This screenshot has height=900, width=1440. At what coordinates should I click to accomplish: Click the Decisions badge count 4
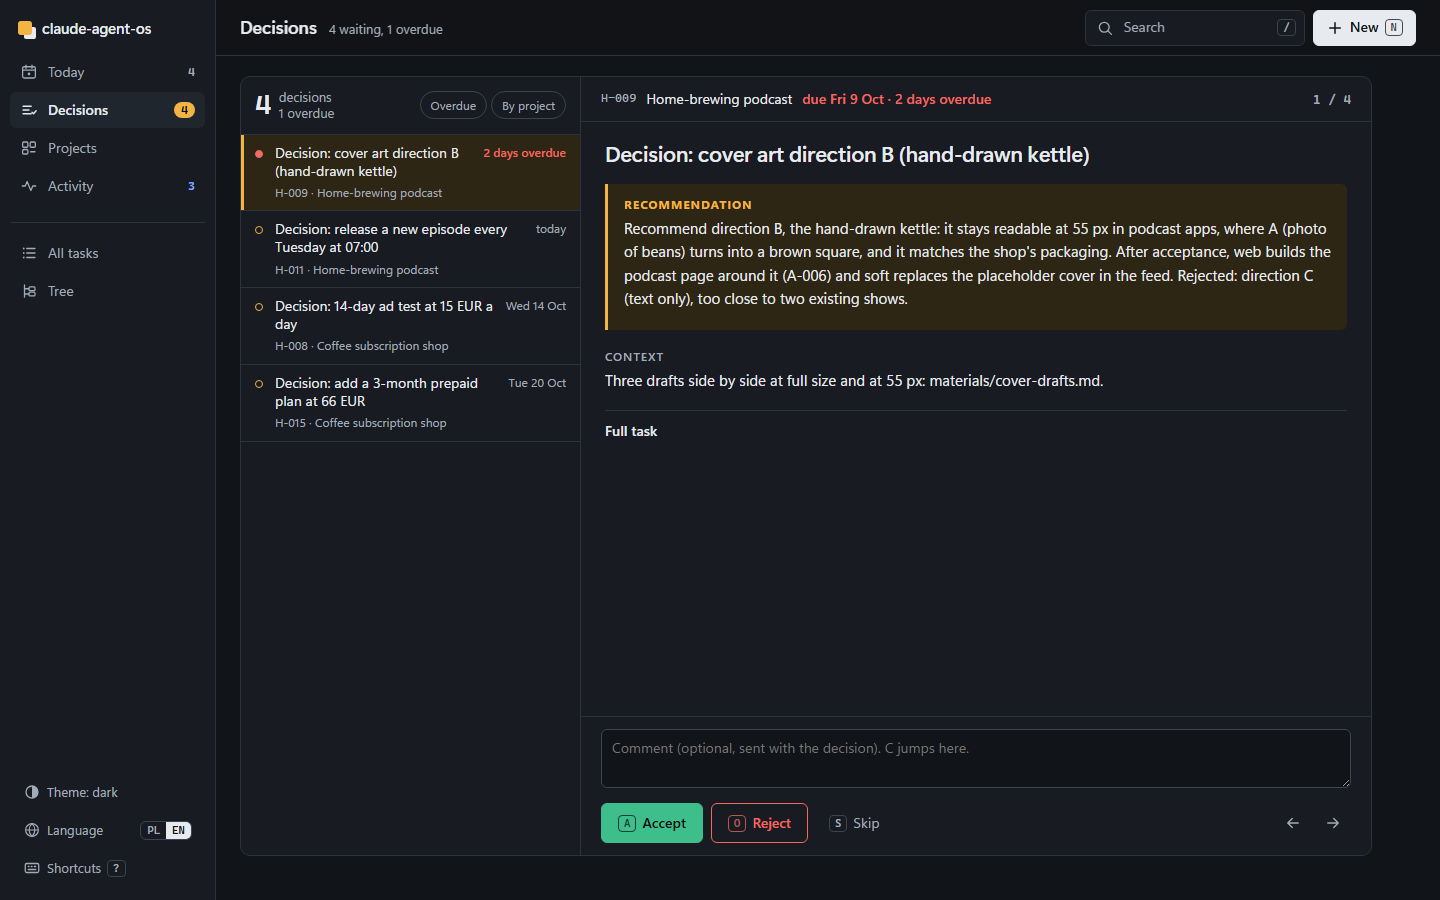tap(184, 110)
